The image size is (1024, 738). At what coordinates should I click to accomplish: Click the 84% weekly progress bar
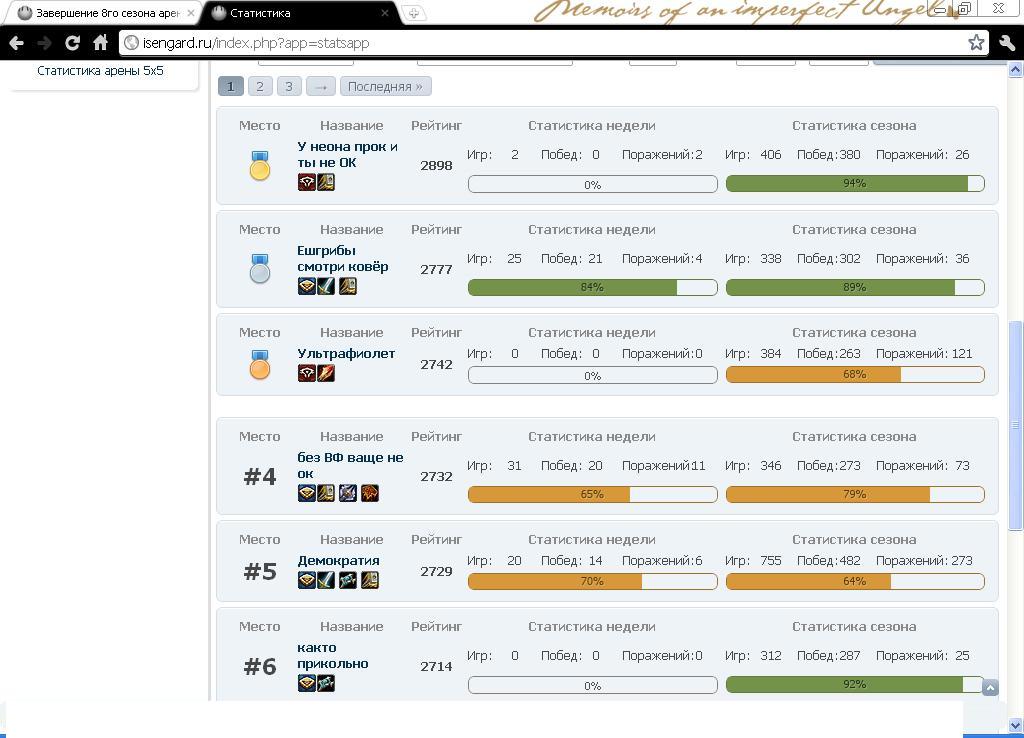(592, 287)
